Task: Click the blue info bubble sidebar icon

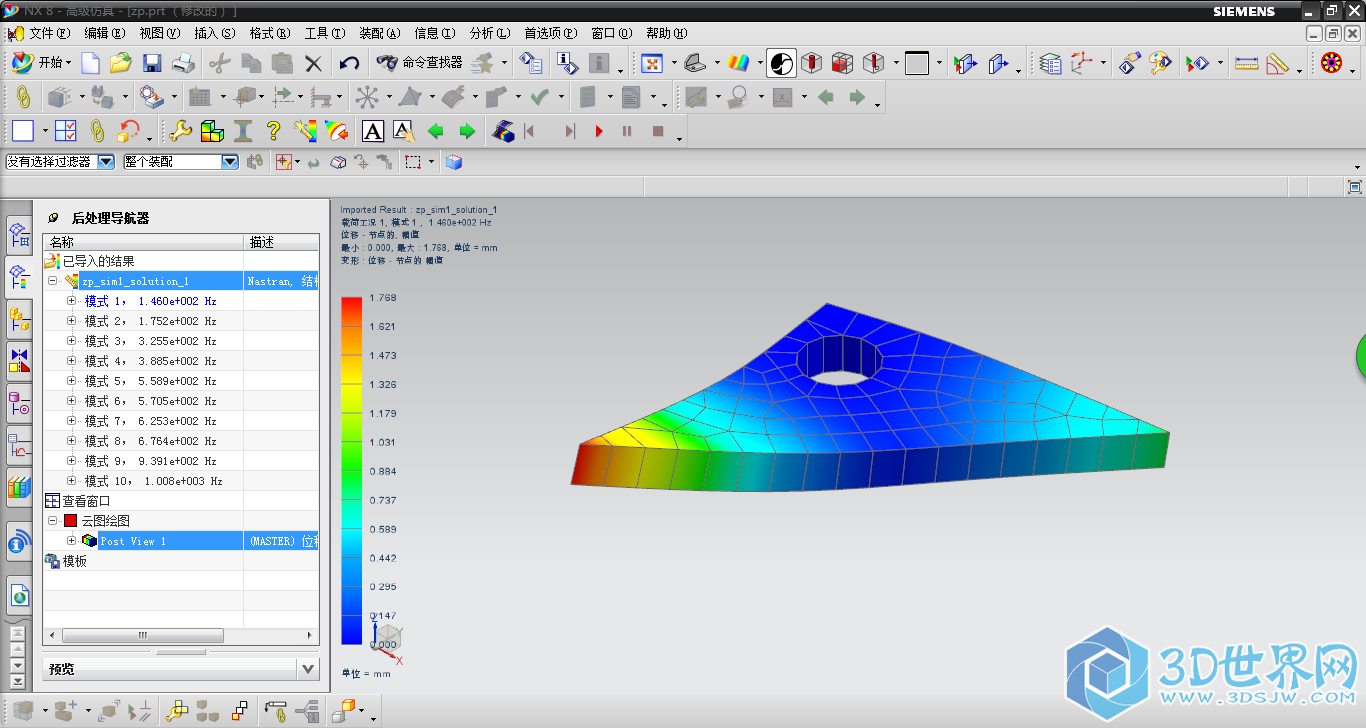Action: pyautogui.click(x=19, y=544)
